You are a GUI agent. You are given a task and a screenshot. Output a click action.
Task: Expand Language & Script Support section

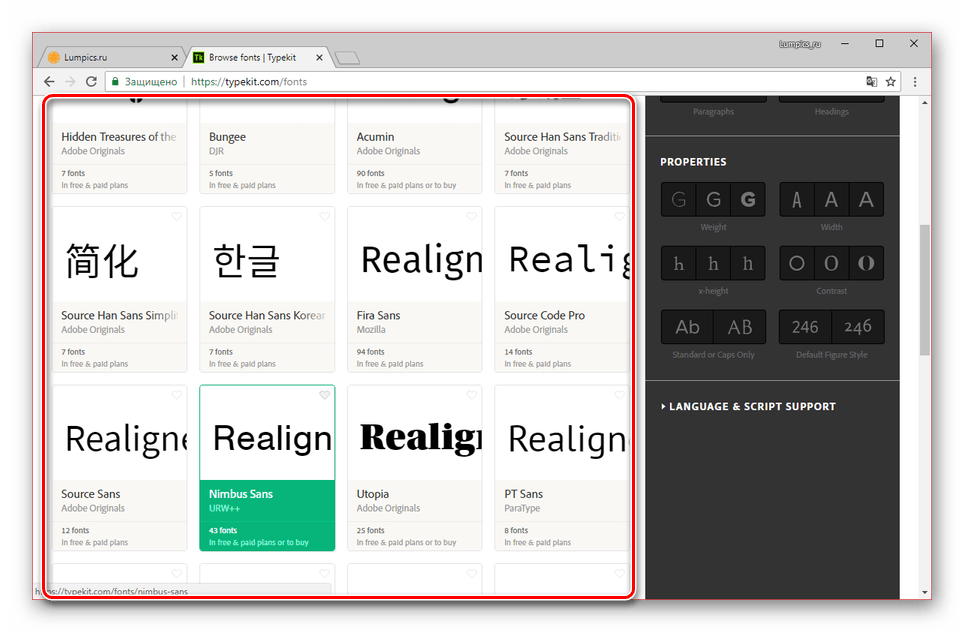(x=748, y=406)
